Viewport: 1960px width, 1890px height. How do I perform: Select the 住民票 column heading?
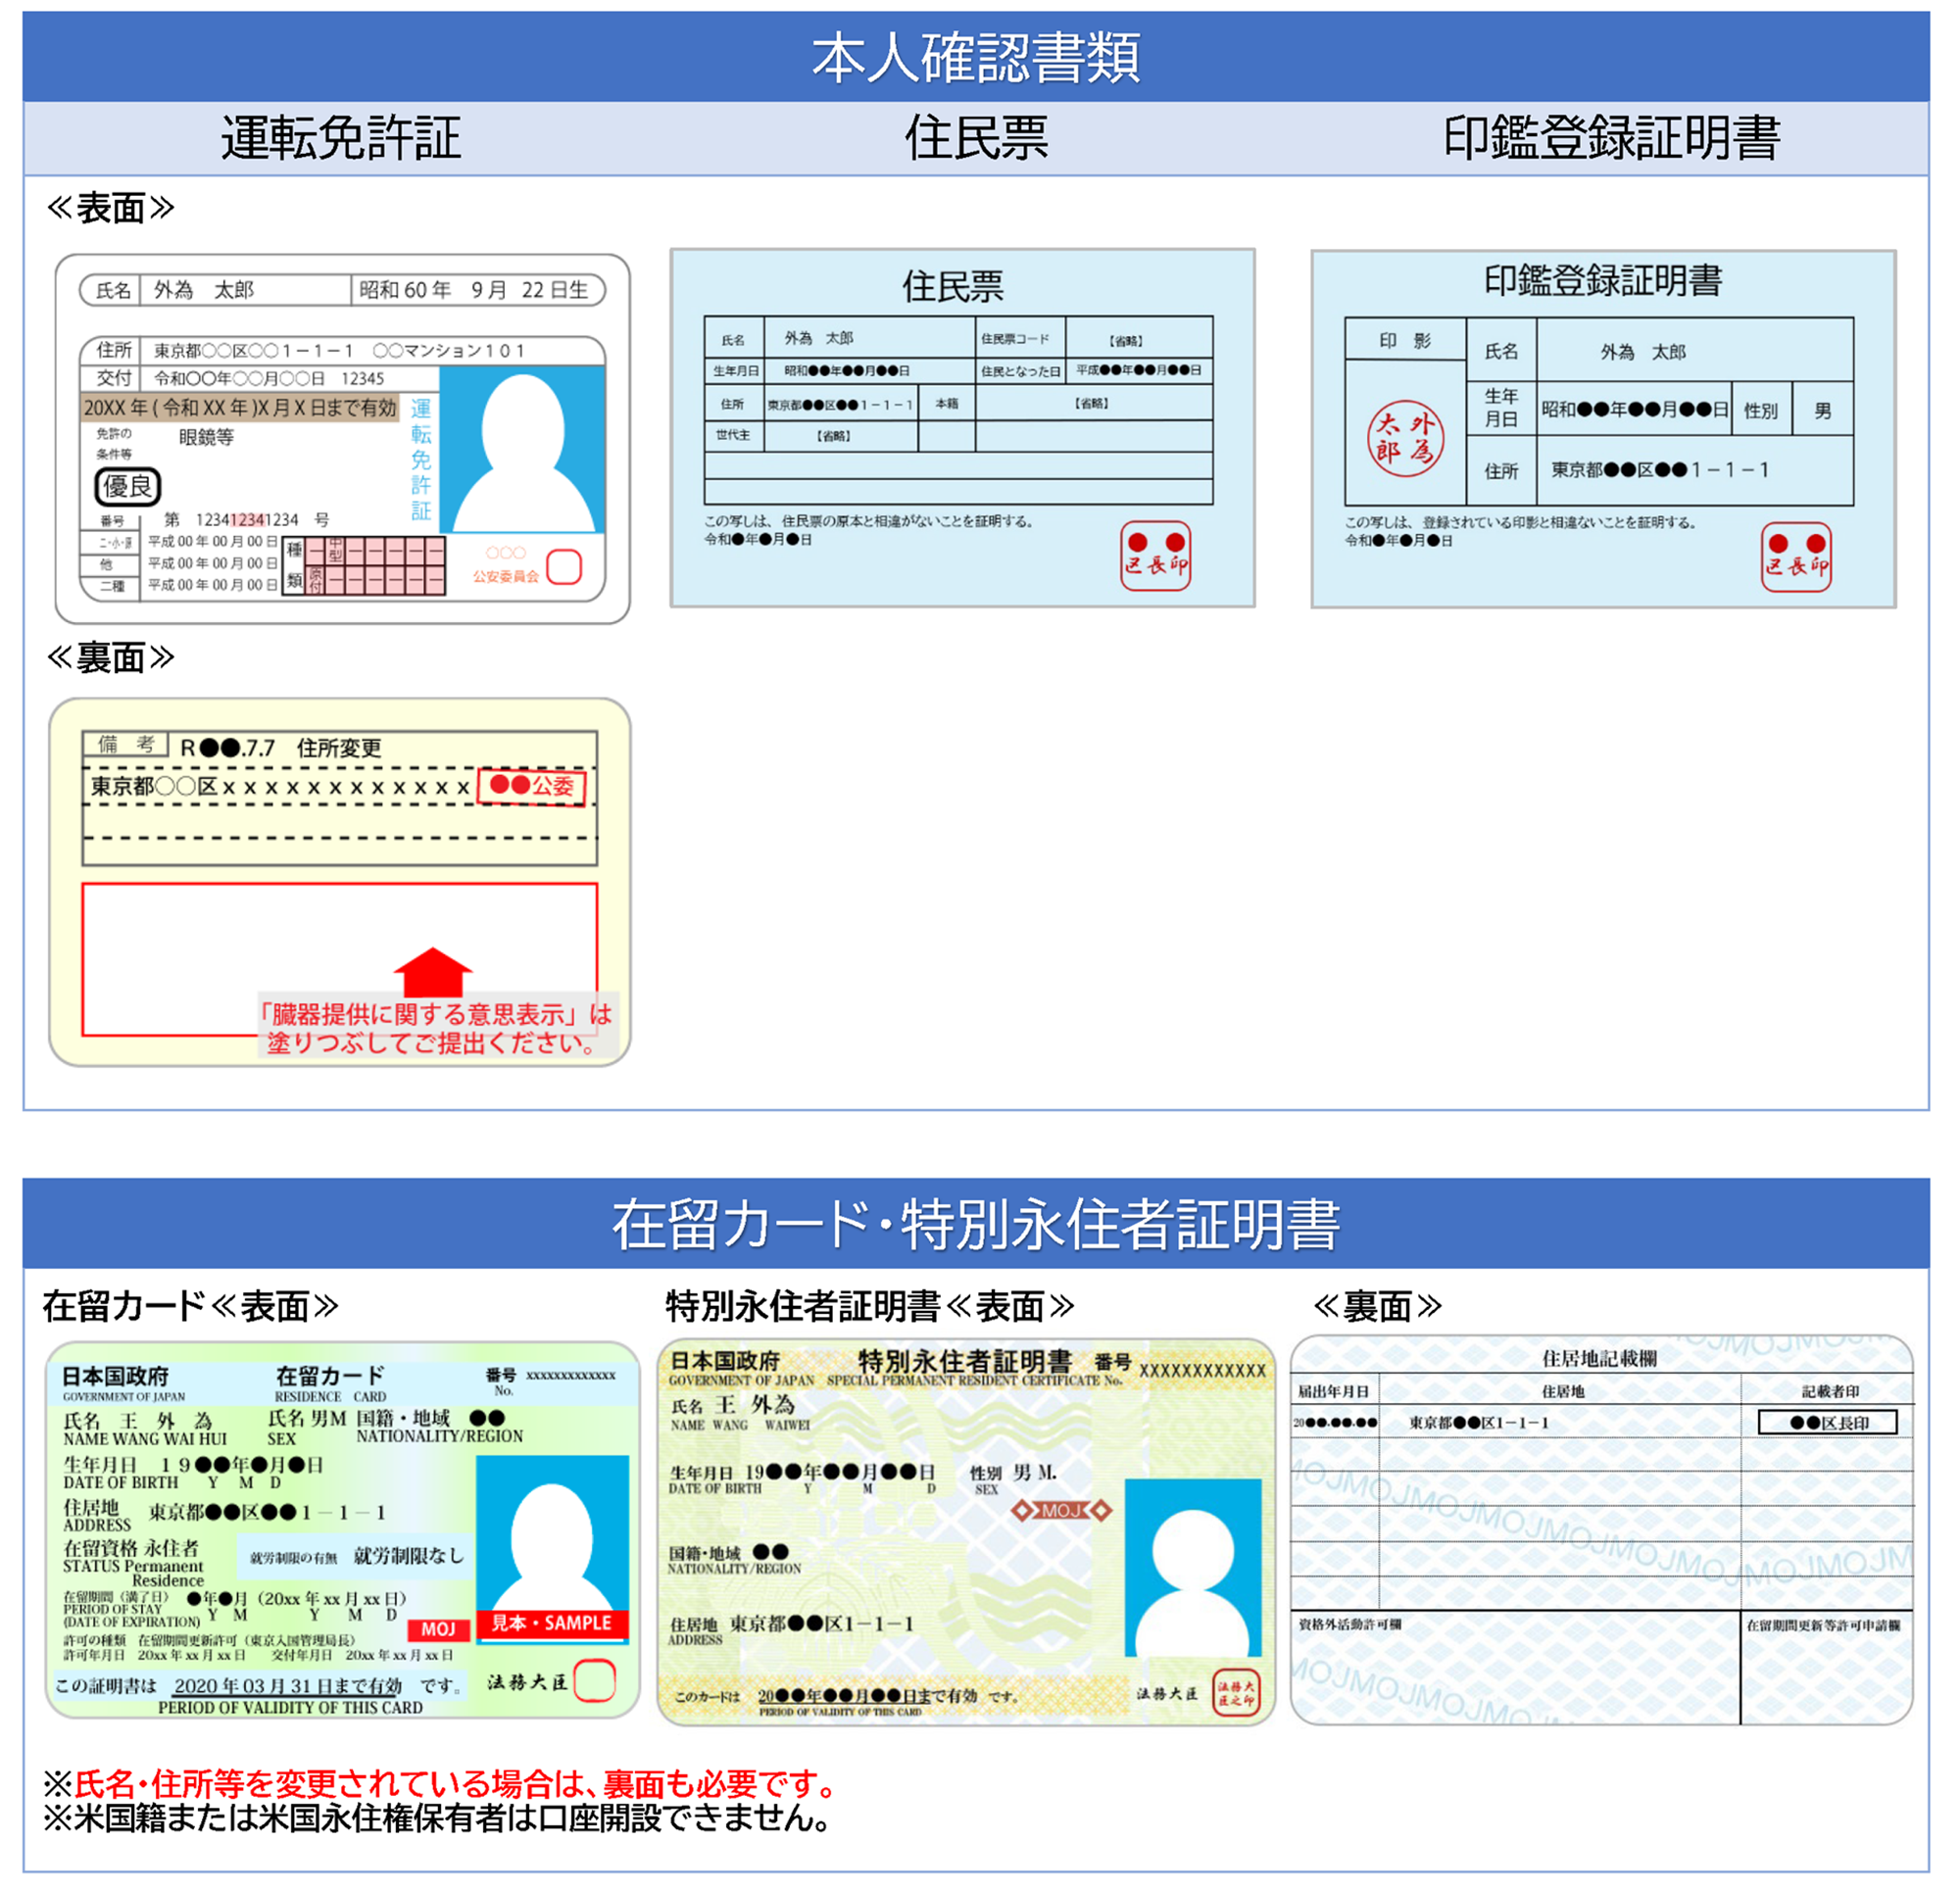pos(976,138)
